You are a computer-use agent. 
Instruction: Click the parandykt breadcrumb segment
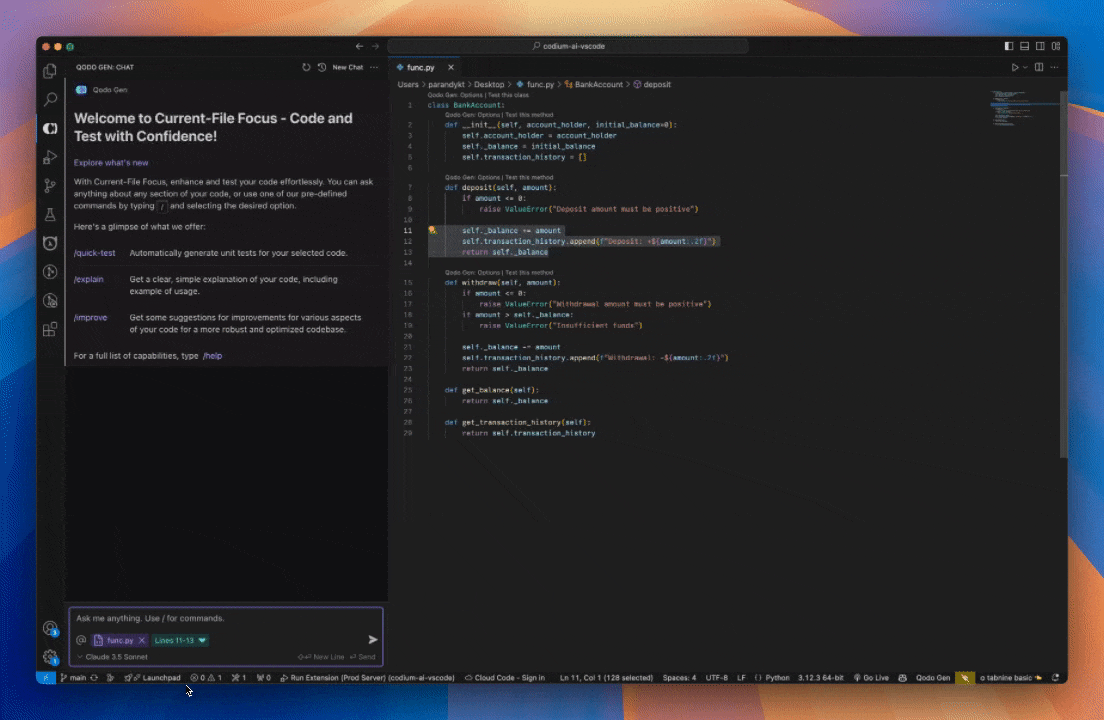click(x=446, y=84)
